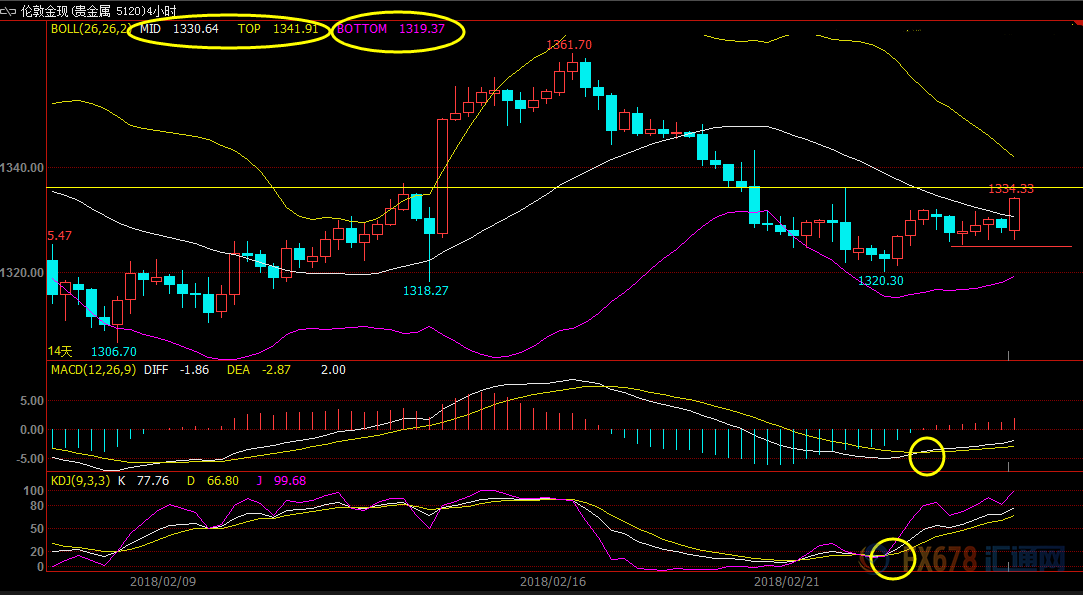
Task: Click the TOP 1341.91 value
Action: coord(278,29)
